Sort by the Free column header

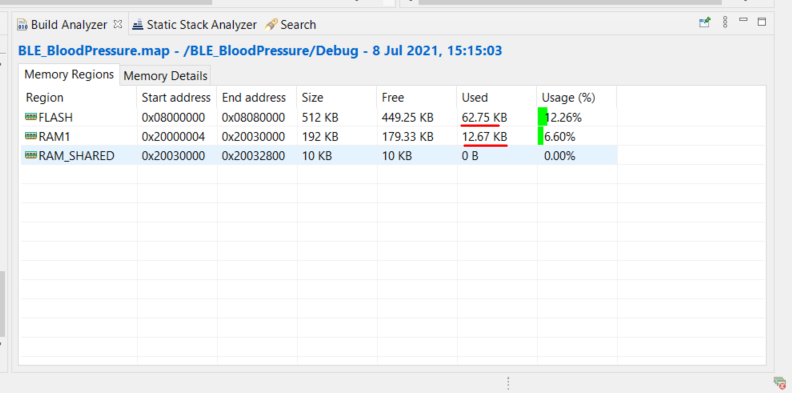(417, 97)
